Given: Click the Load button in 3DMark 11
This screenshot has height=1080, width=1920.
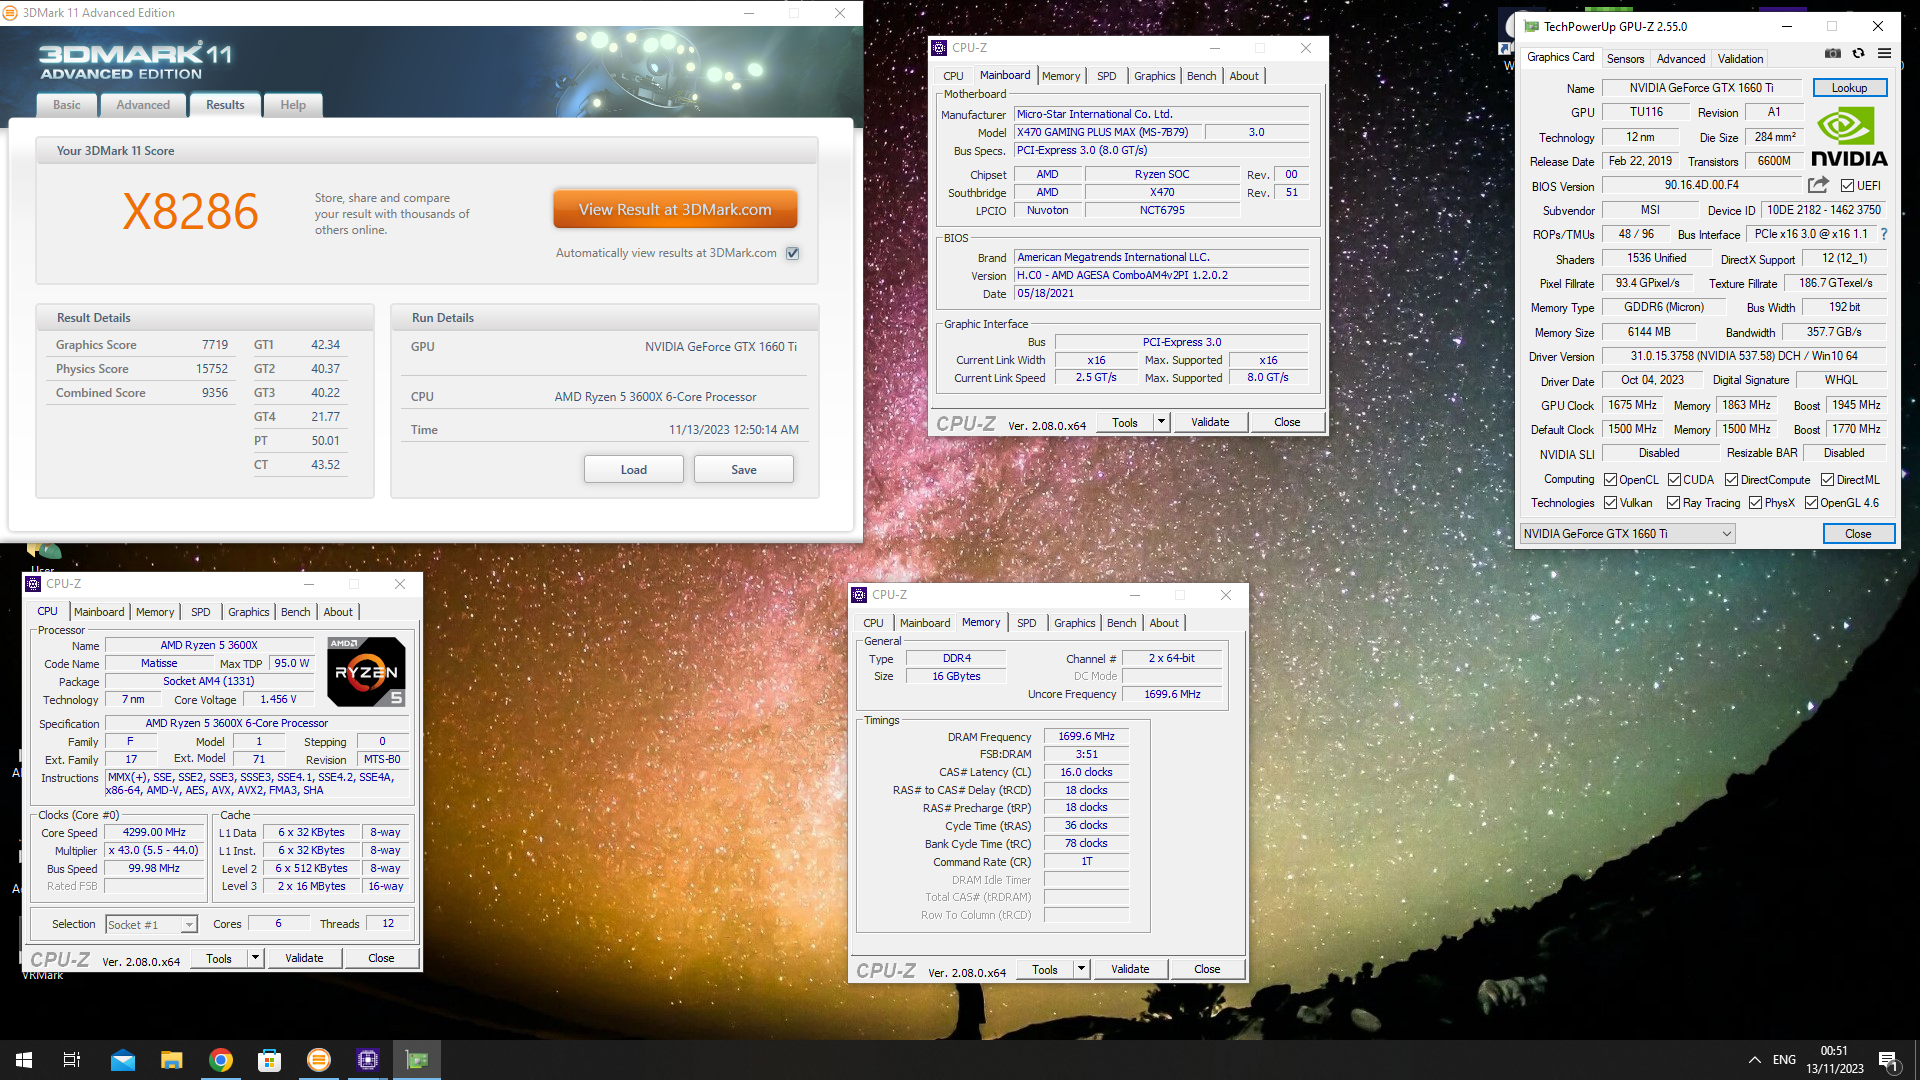Looking at the screenshot, I should [634, 470].
